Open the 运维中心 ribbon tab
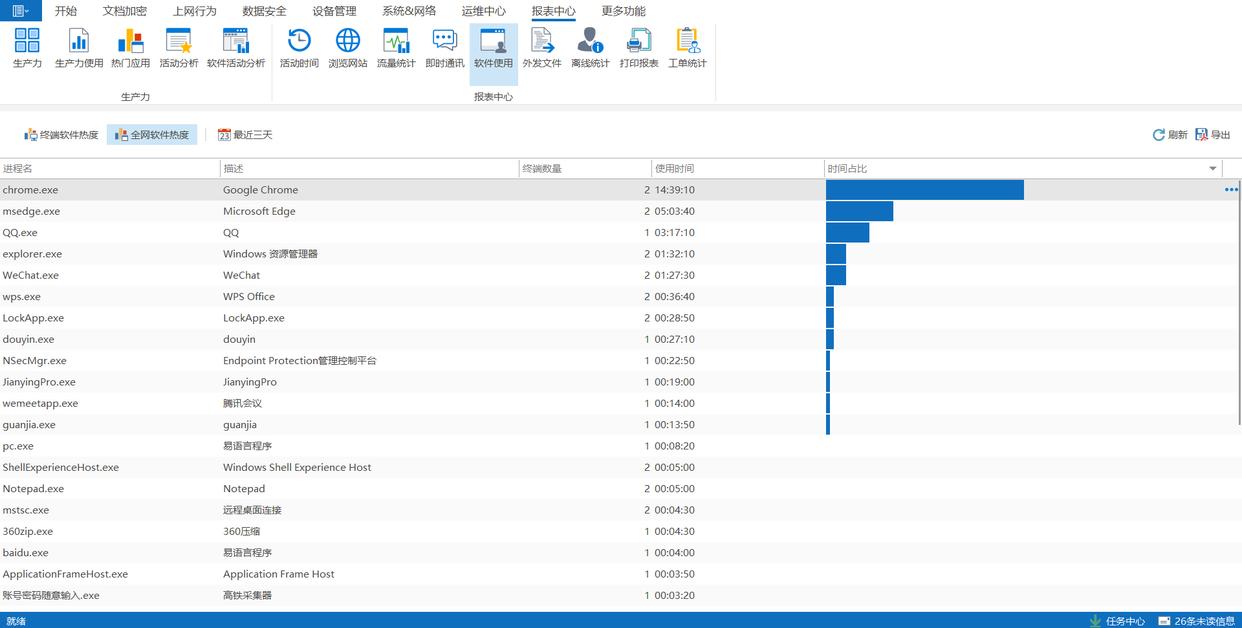This screenshot has width=1242, height=628. (x=483, y=11)
